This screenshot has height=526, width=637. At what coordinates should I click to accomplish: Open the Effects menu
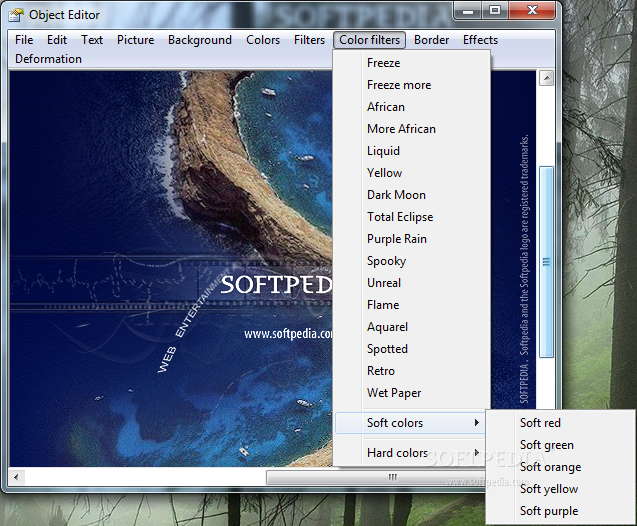(x=480, y=40)
